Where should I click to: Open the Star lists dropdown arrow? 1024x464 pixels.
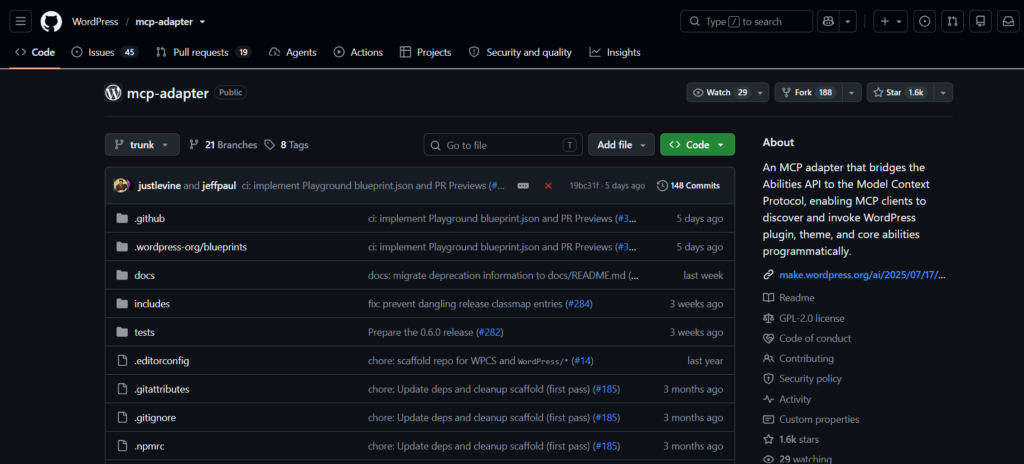click(x=943, y=93)
